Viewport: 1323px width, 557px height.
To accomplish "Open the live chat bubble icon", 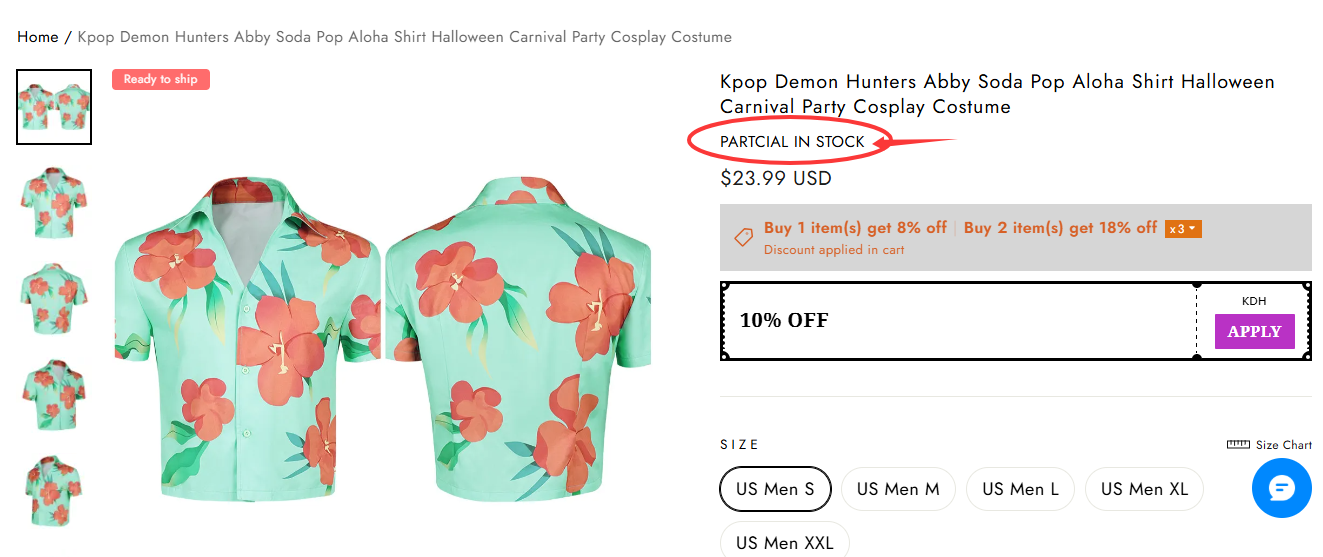I will point(1281,488).
